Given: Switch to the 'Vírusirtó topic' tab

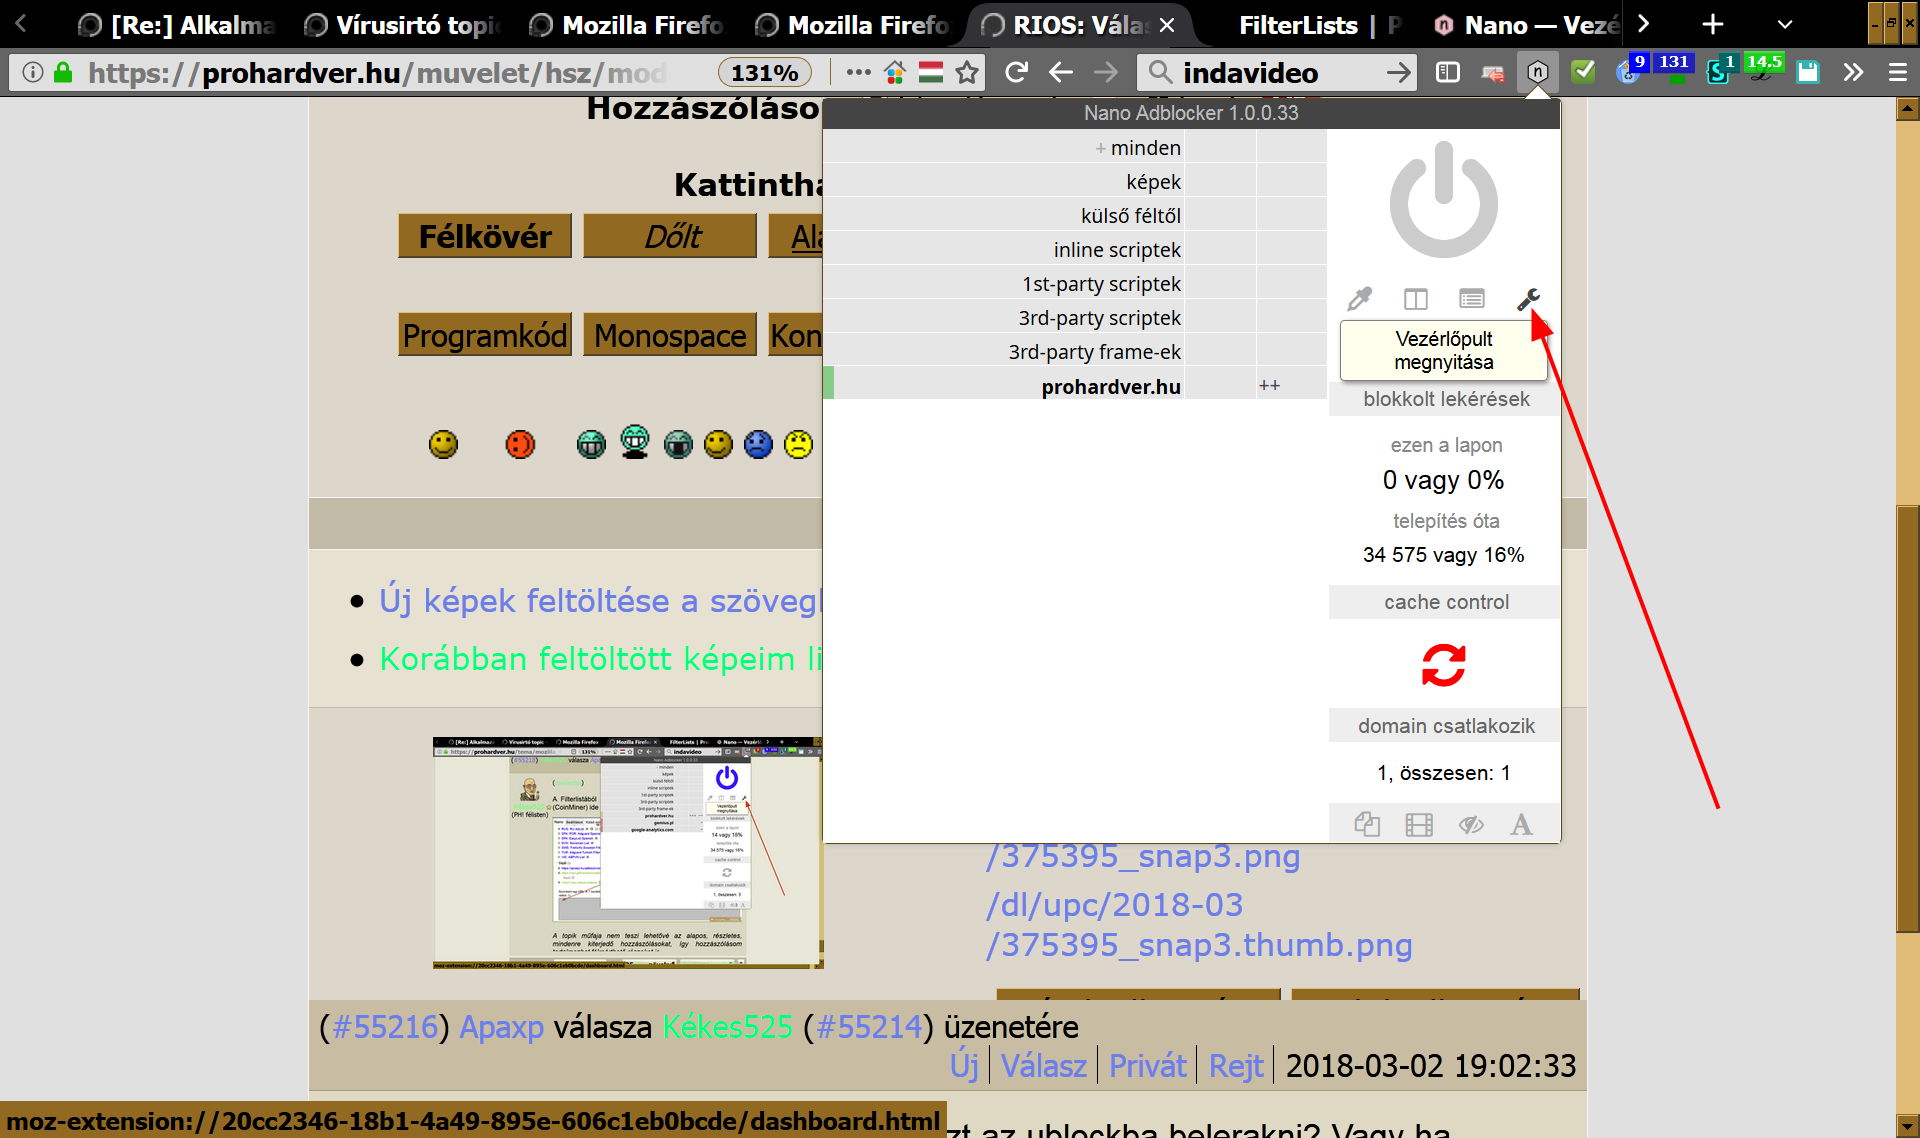Looking at the screenshot, I should click(403, 25).
